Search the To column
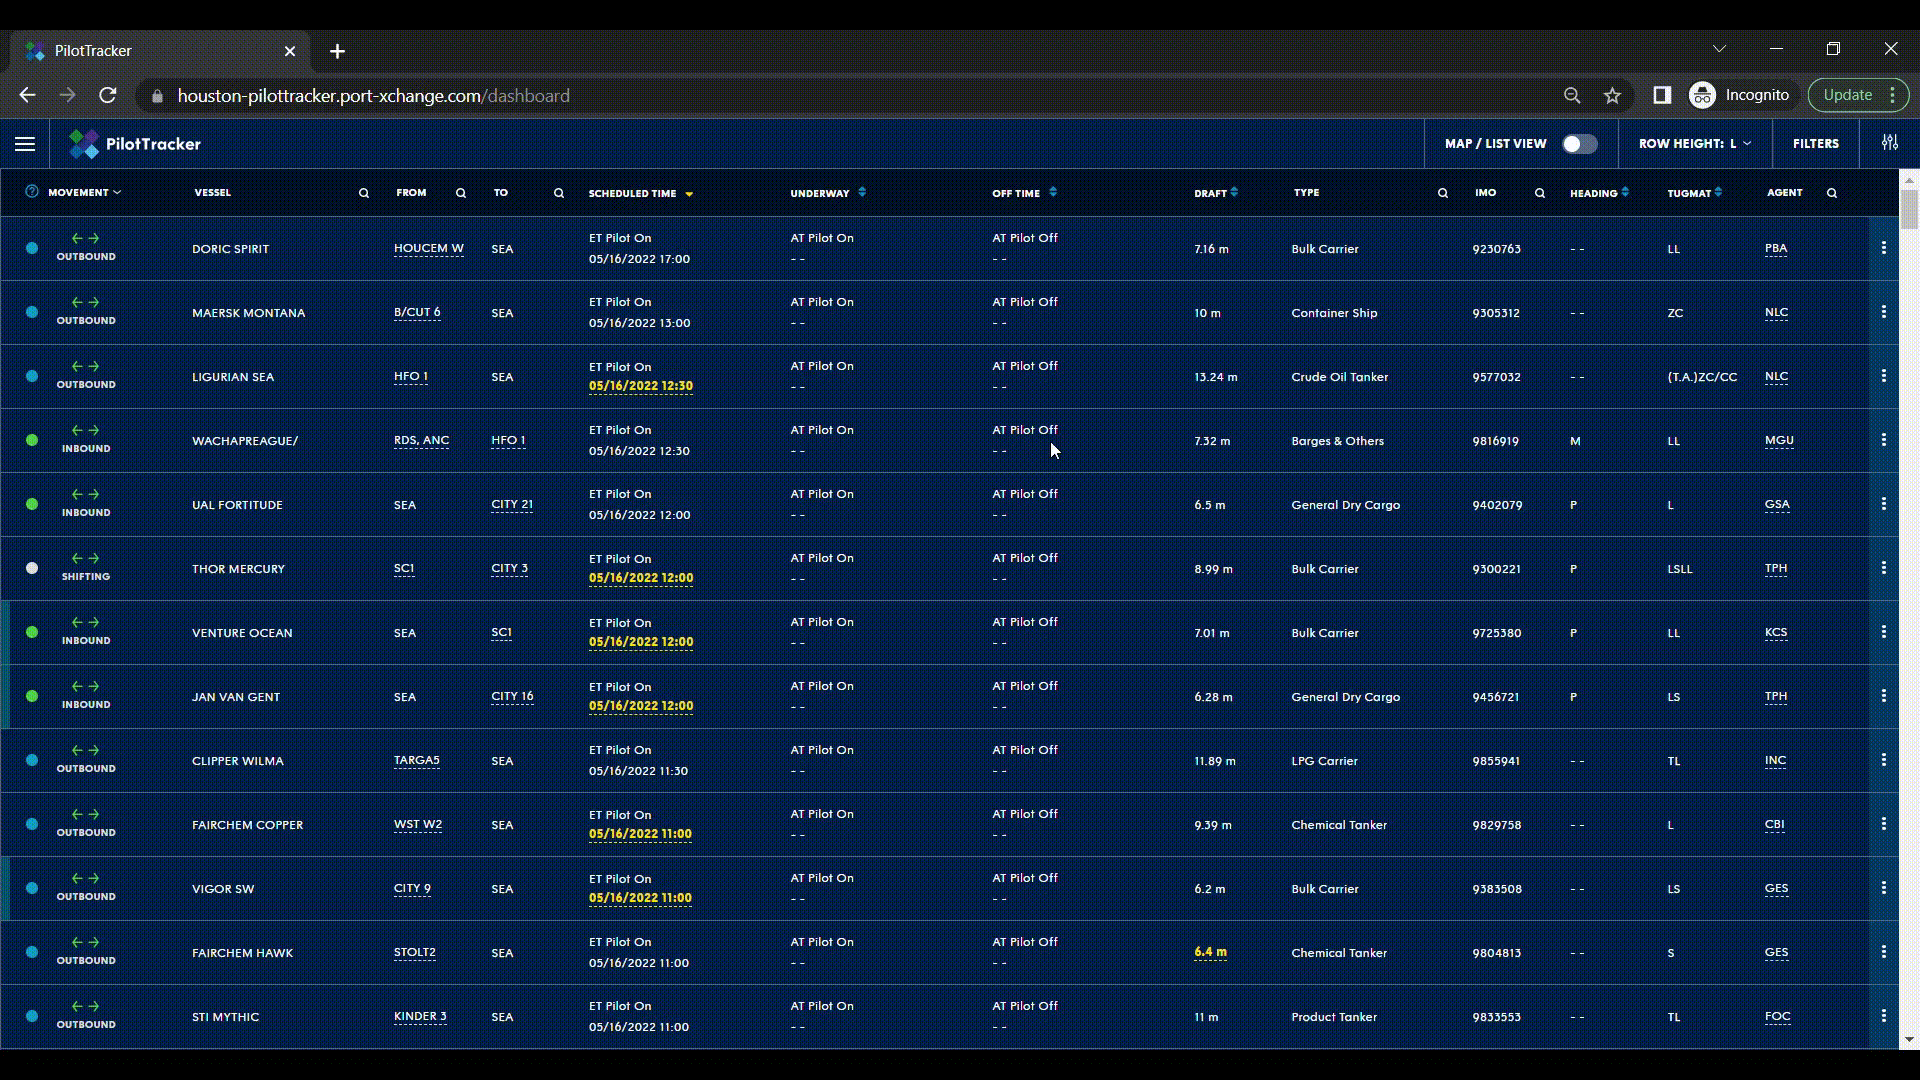The width and height of the screenshot is (1920, 1080). (x=559, y=193)
